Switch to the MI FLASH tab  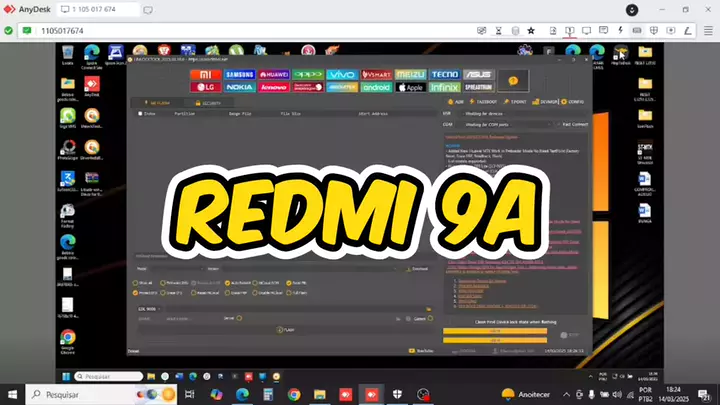[x=157, y=102]
